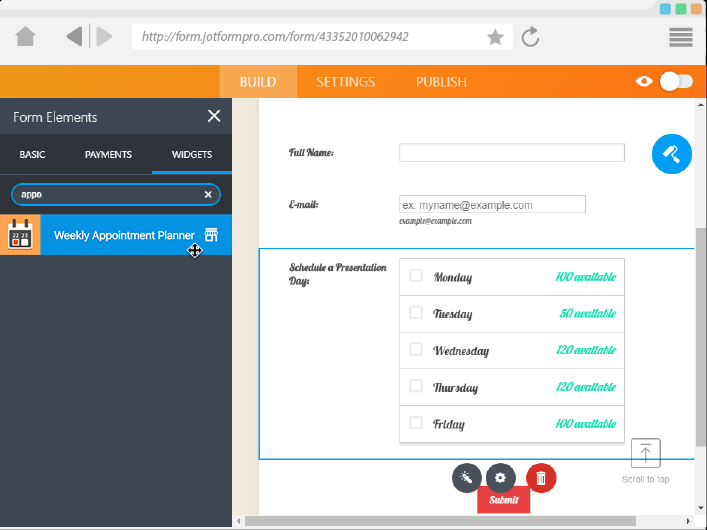This screenshot has height=530, width=707.
Task: Click the Scroll to top button
Action: [x=645, y=453]
